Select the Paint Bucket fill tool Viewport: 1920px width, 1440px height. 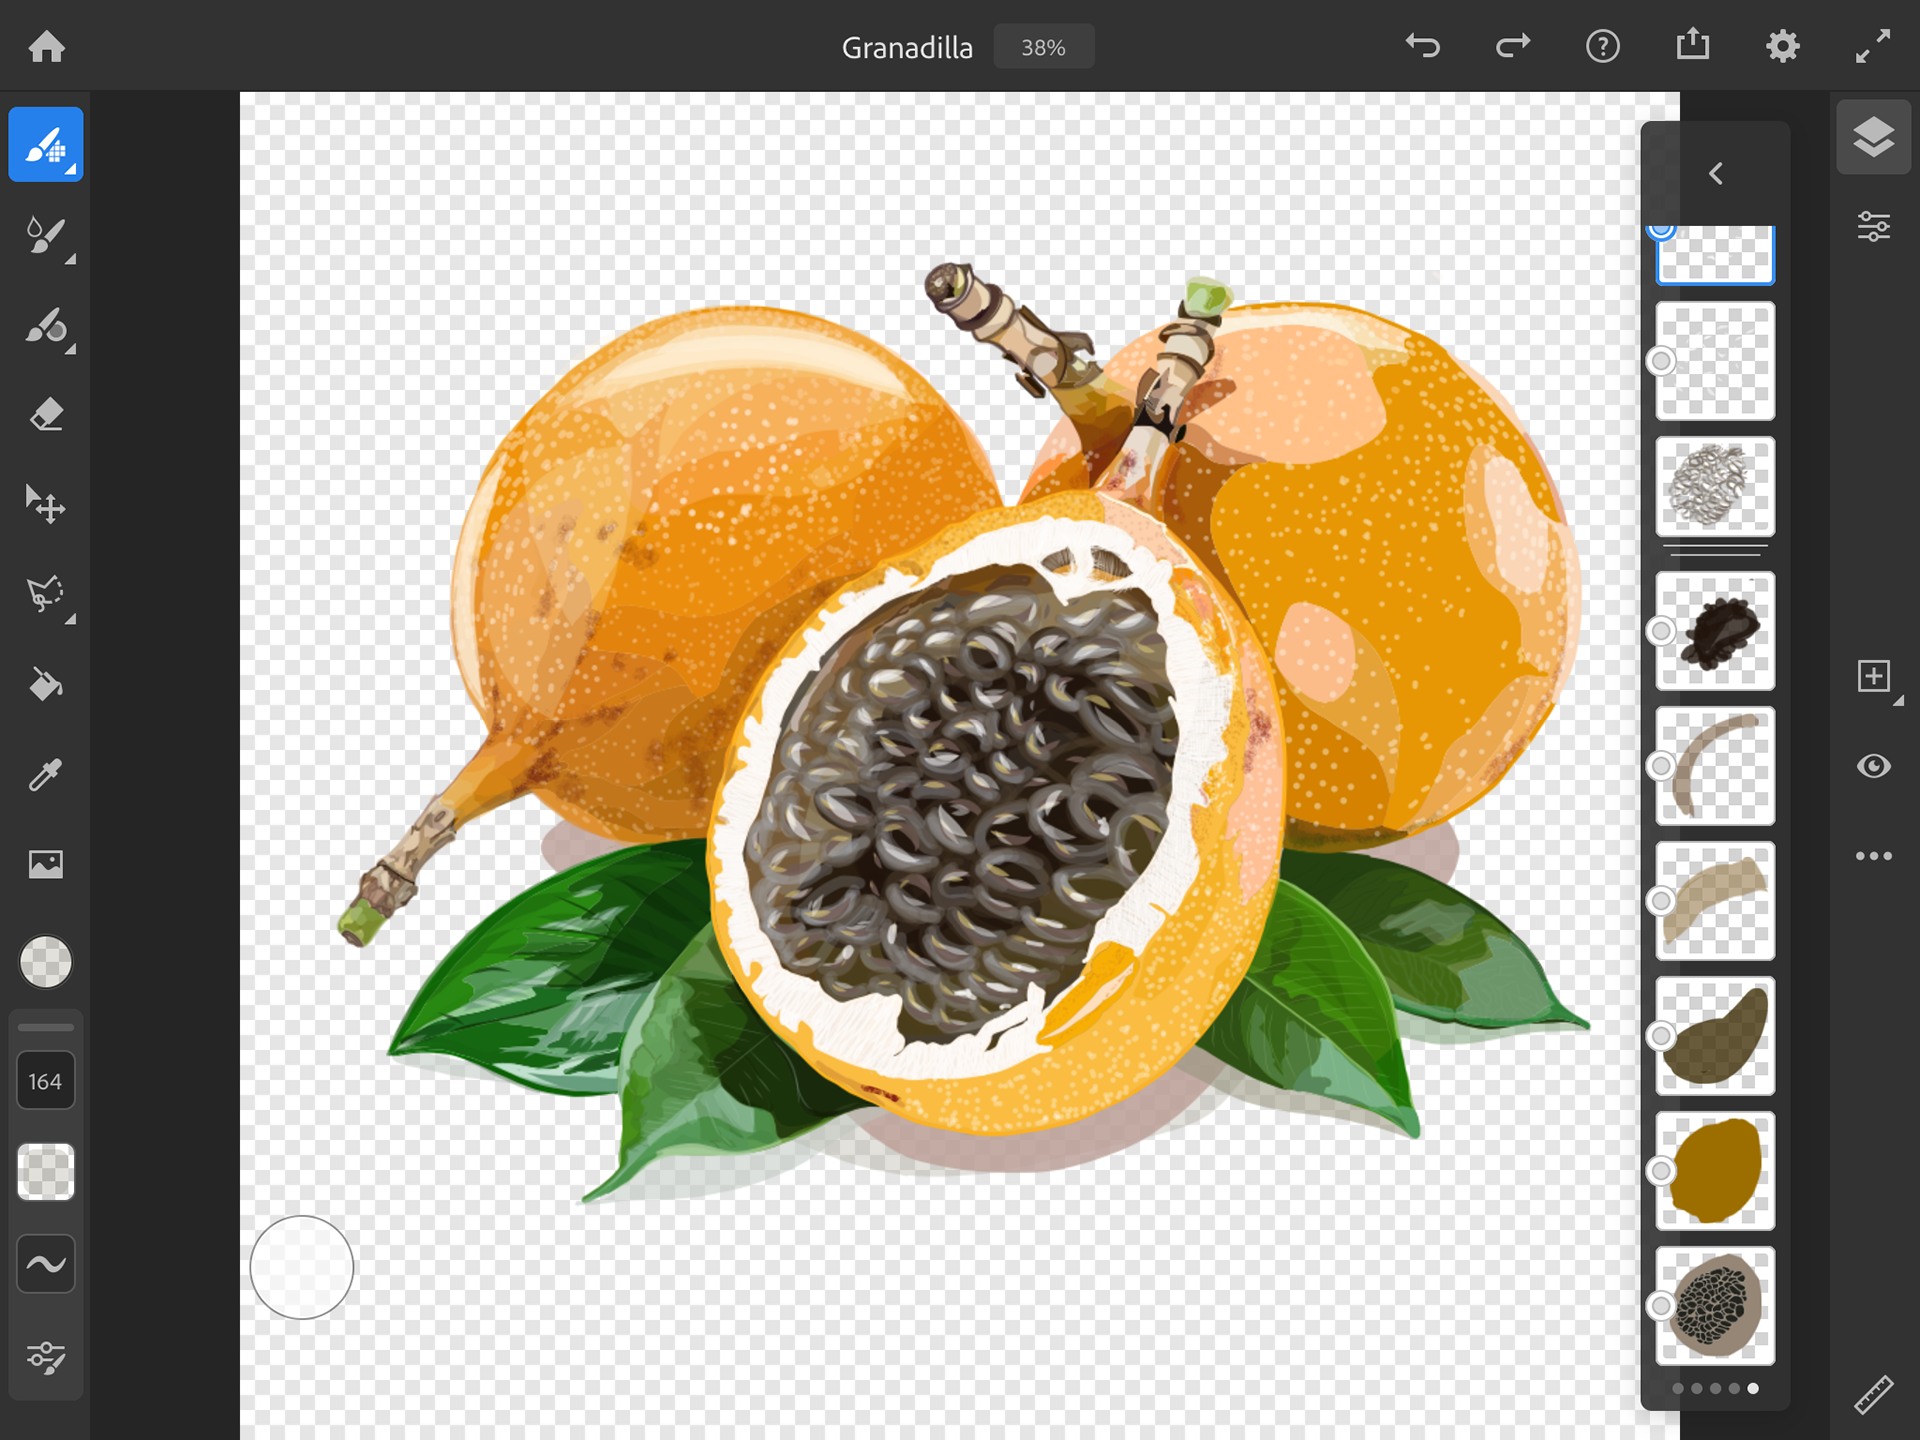tap(45, 685)
